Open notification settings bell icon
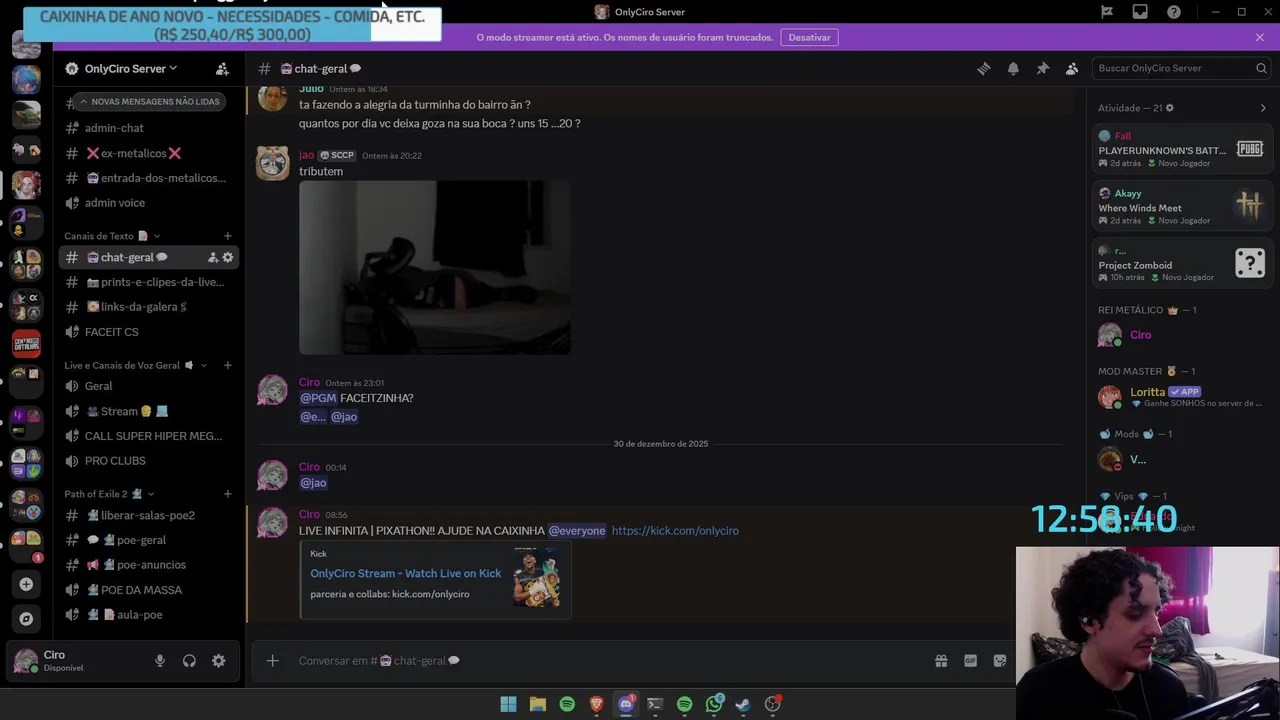 click(x=1013, y=68)
